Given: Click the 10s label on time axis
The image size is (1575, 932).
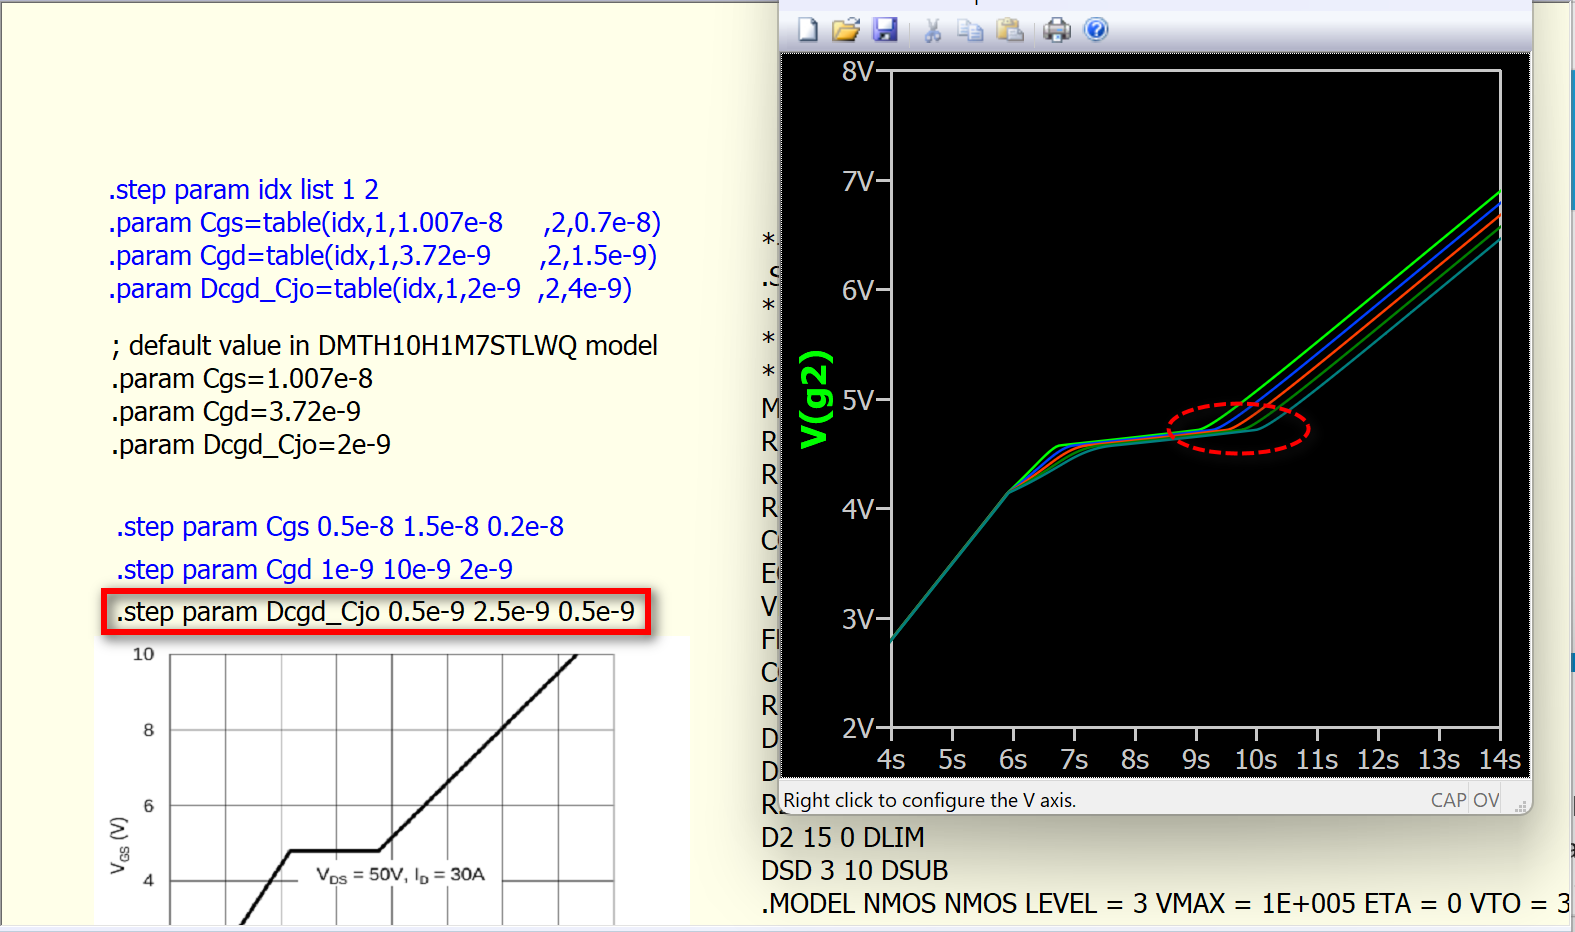Looking at the screenshot, I should click(x=1255, y=760).
